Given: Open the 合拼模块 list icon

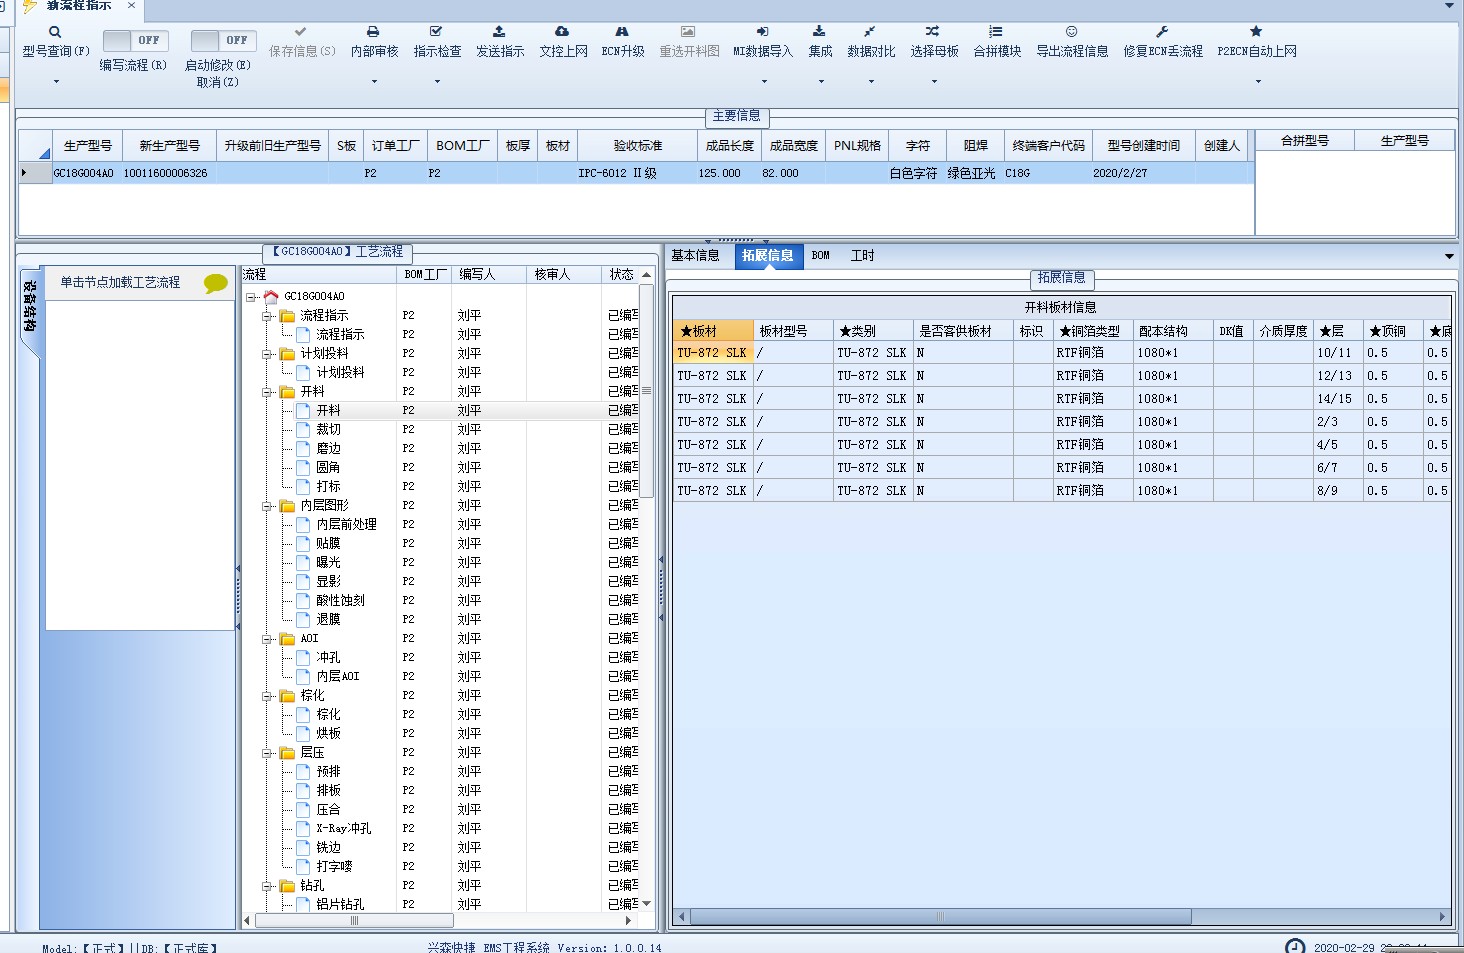Looking at the screenshot, I should pyautogui.click(x=996, y=32).
